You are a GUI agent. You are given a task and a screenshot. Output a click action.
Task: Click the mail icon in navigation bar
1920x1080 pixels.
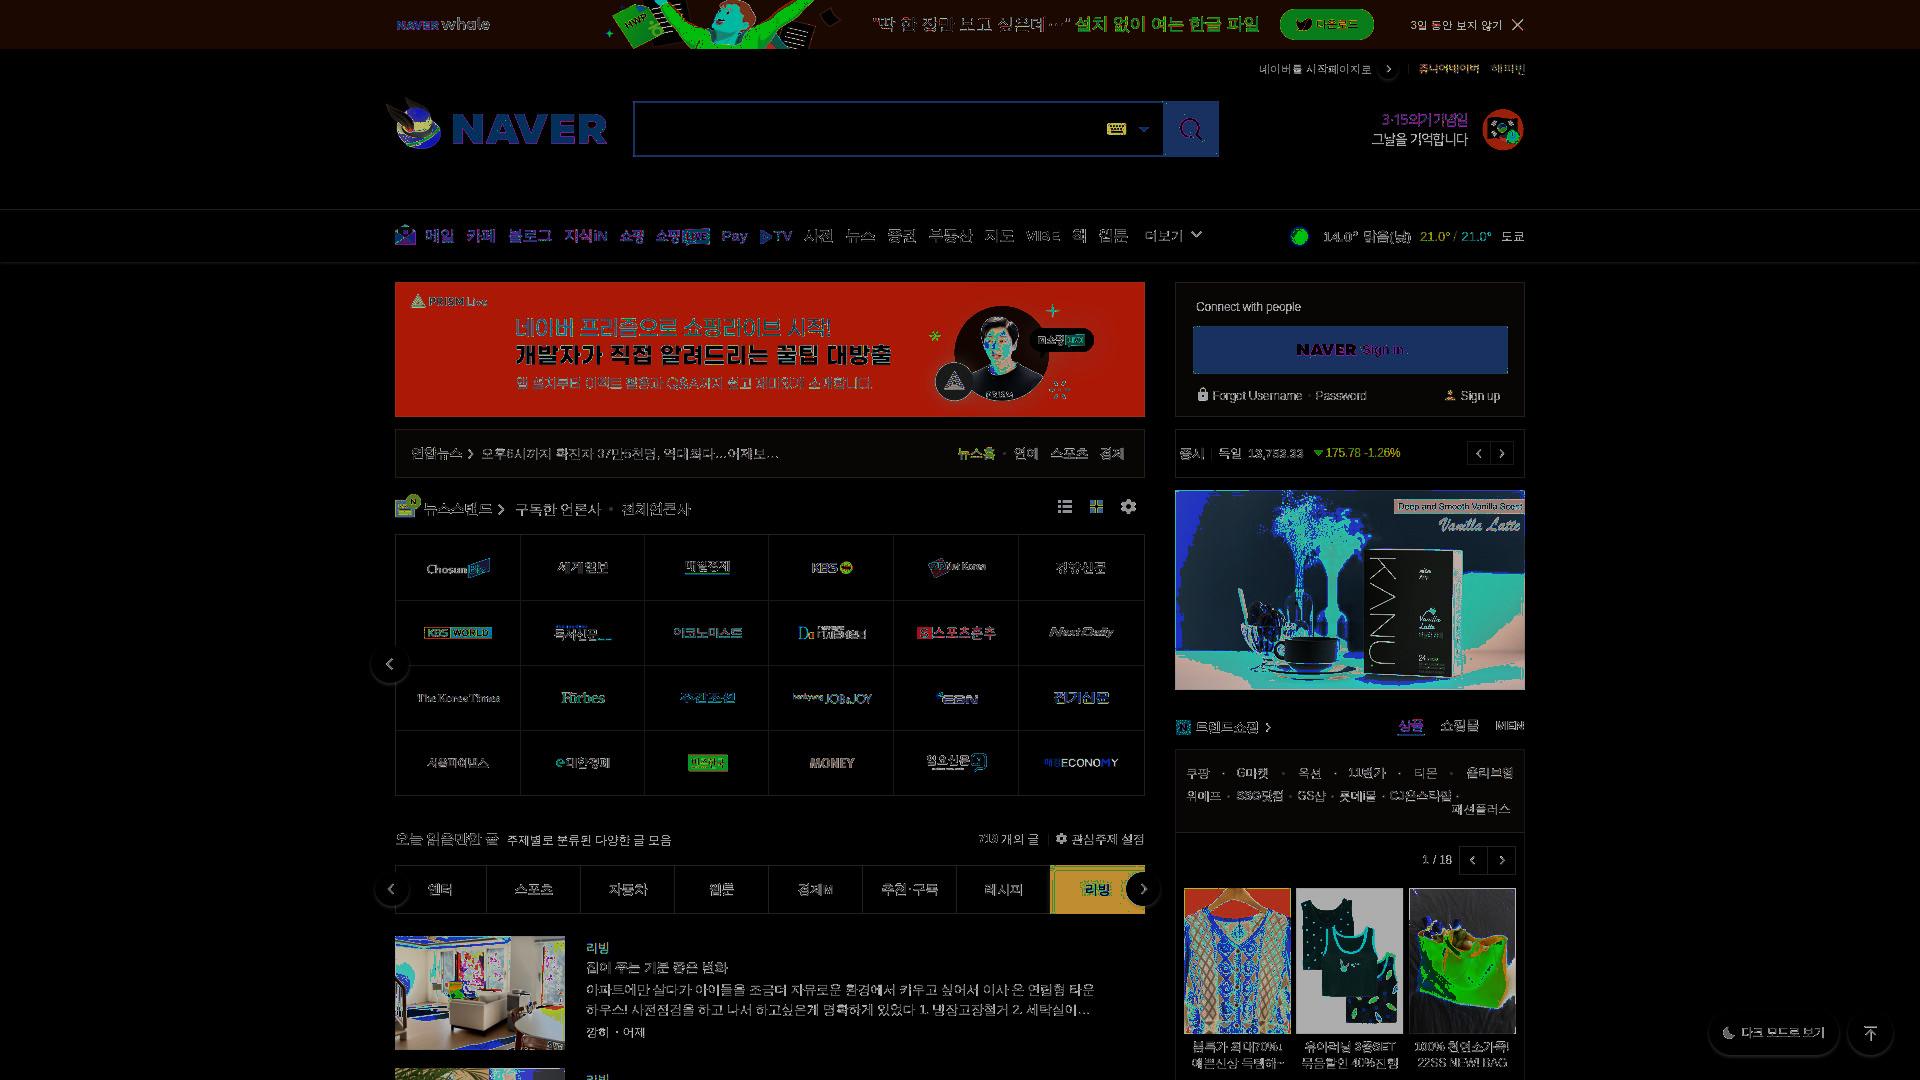405,236
